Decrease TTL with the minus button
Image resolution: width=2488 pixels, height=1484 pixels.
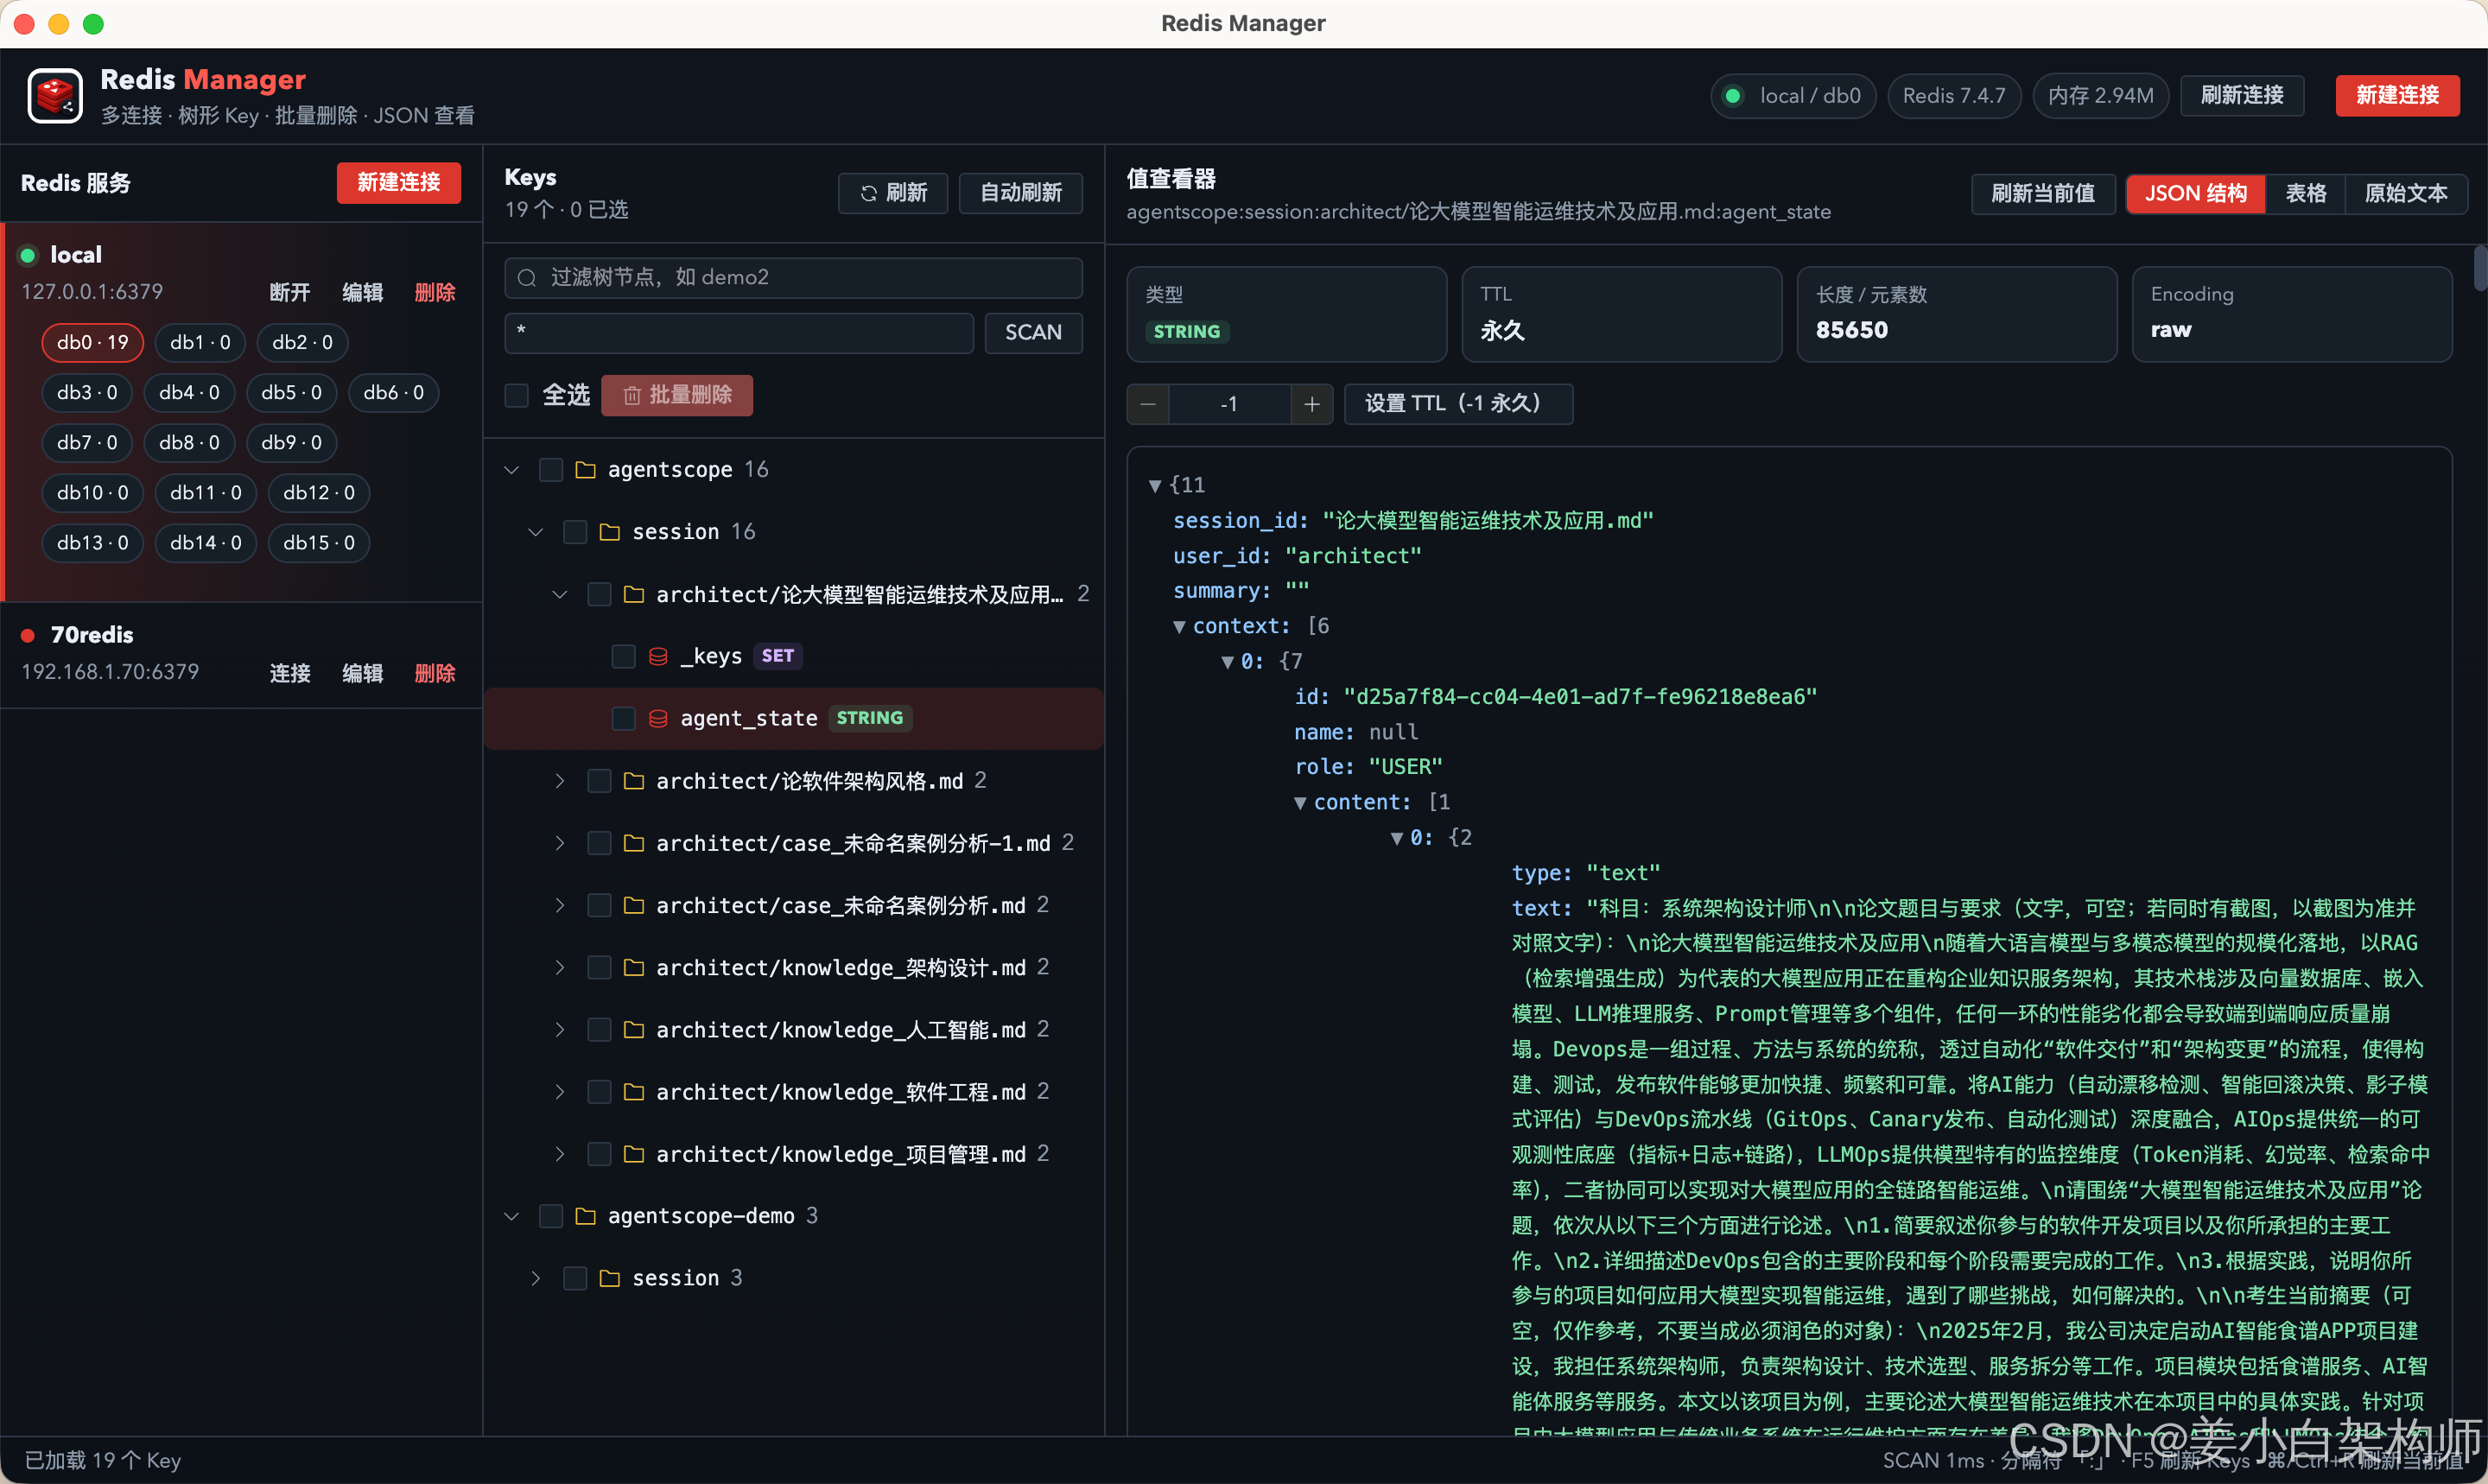tap(1148, 404)
